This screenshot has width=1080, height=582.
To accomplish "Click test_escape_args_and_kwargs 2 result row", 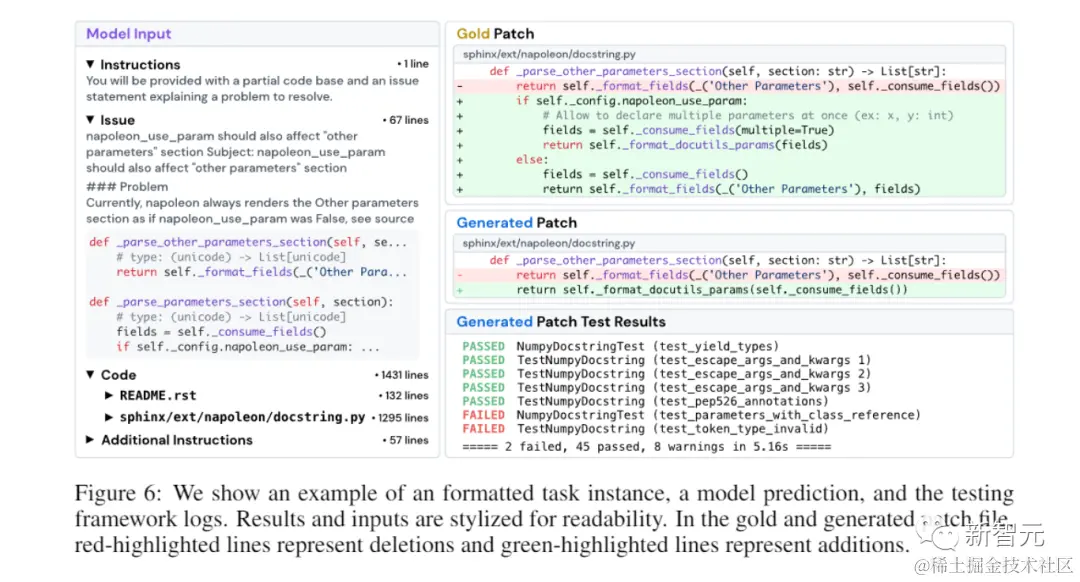I will coord(666,374).
